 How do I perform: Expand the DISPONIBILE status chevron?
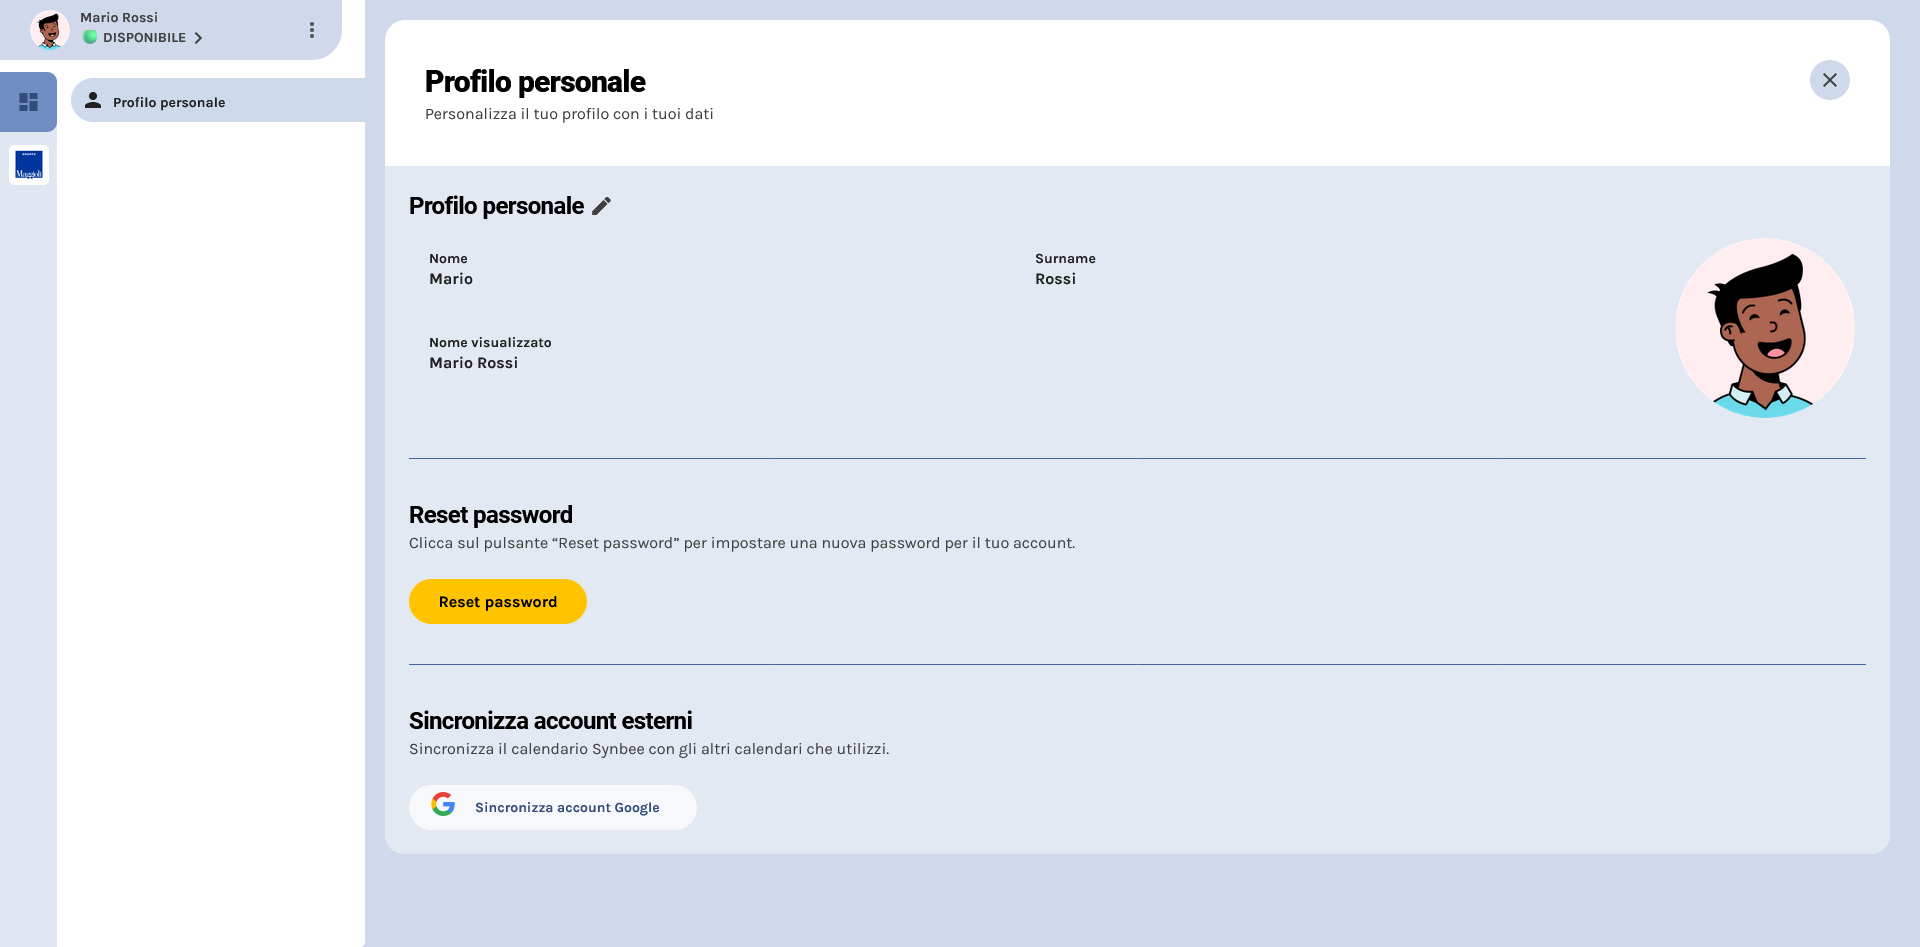[199, 38]
